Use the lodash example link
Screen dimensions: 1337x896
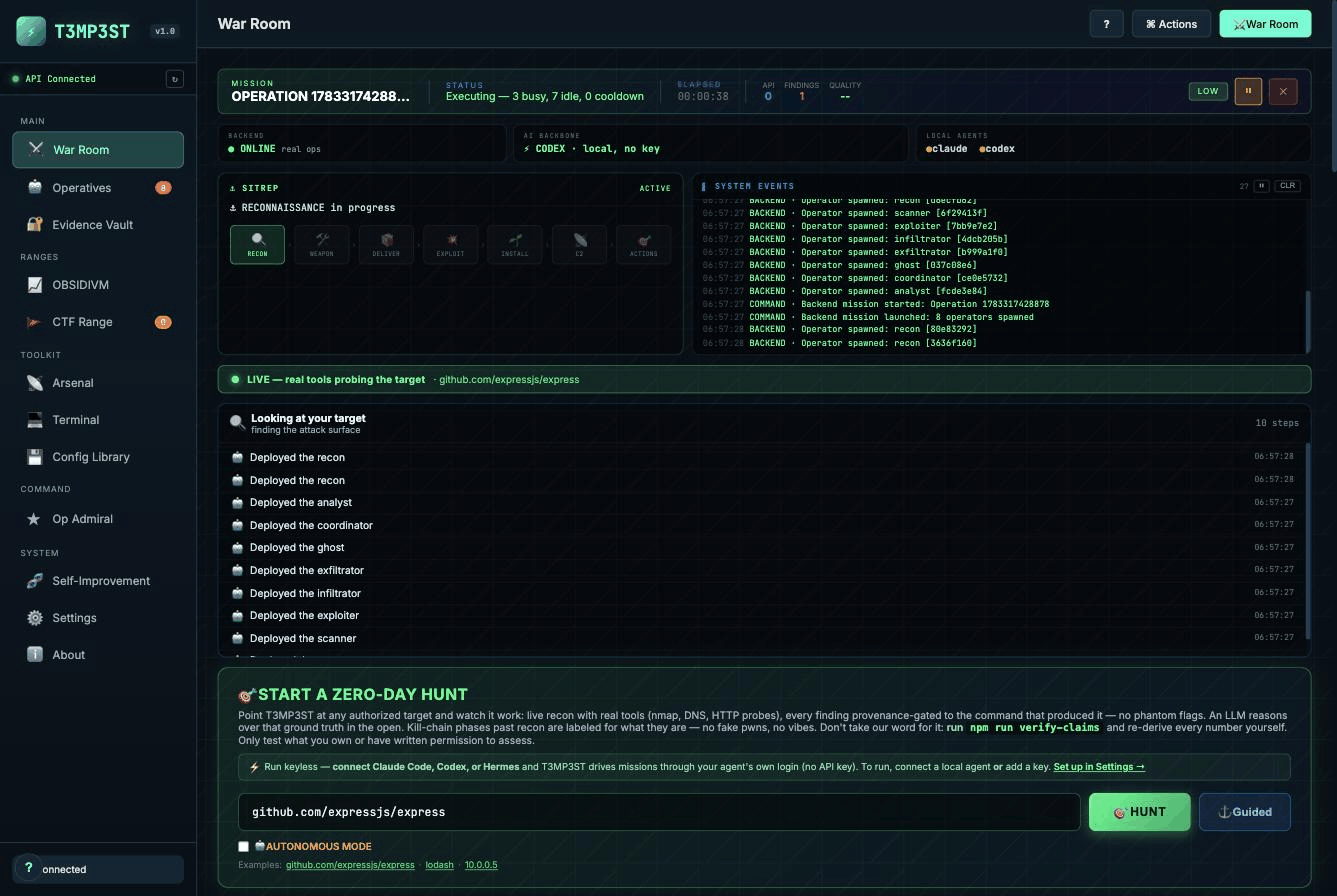click(439, 865)
